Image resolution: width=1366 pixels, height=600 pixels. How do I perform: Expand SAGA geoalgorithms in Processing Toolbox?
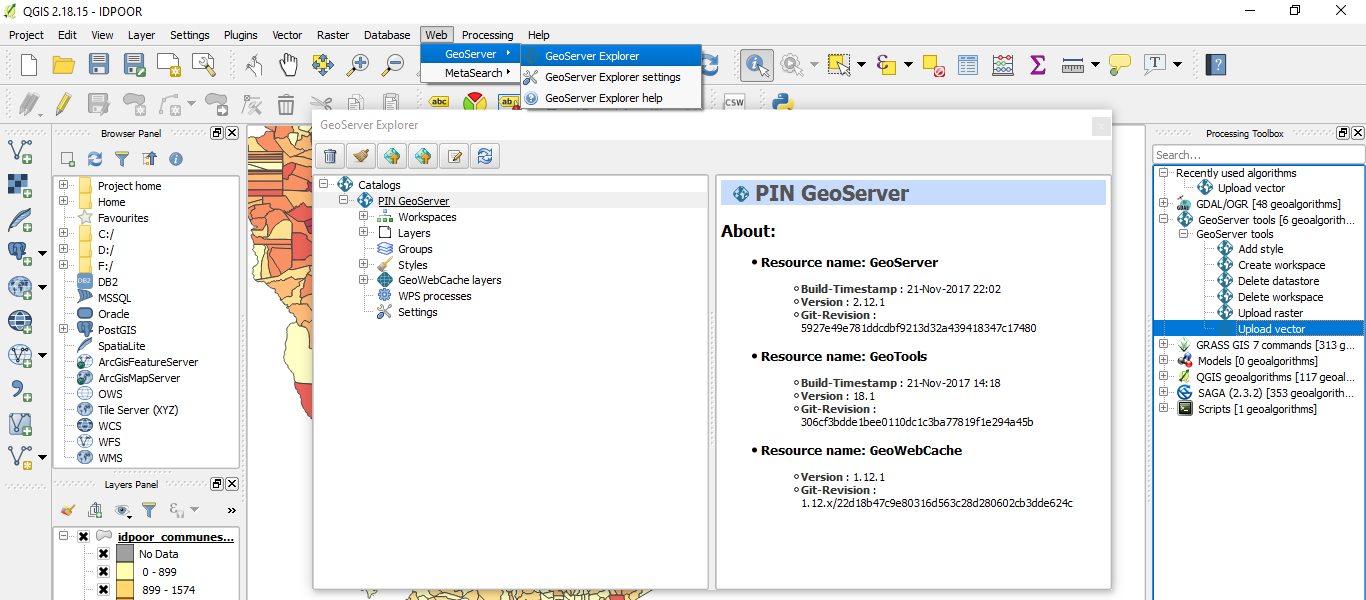tap(1163, 393)
